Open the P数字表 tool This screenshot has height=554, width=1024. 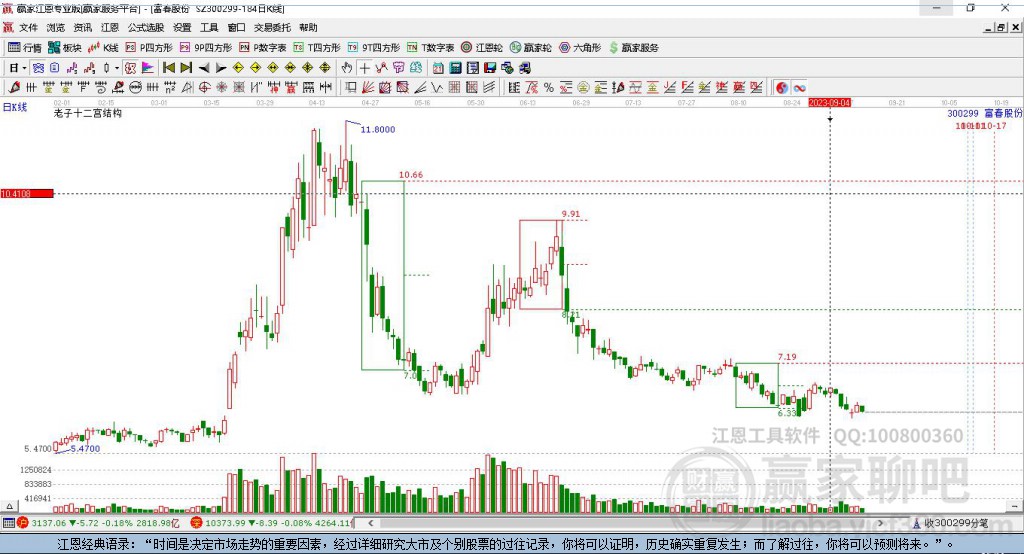pyautogui.click(x=263, y=48)
